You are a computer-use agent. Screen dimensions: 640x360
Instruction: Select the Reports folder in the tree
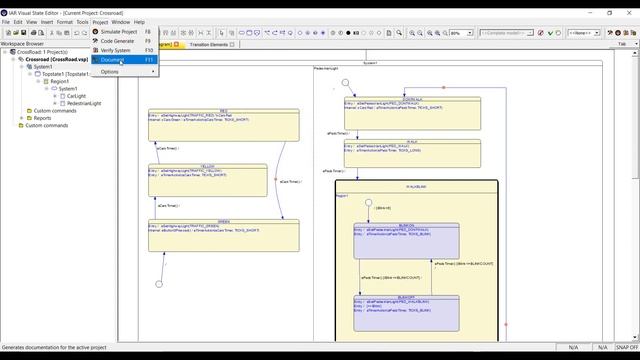tap(42, 118)
